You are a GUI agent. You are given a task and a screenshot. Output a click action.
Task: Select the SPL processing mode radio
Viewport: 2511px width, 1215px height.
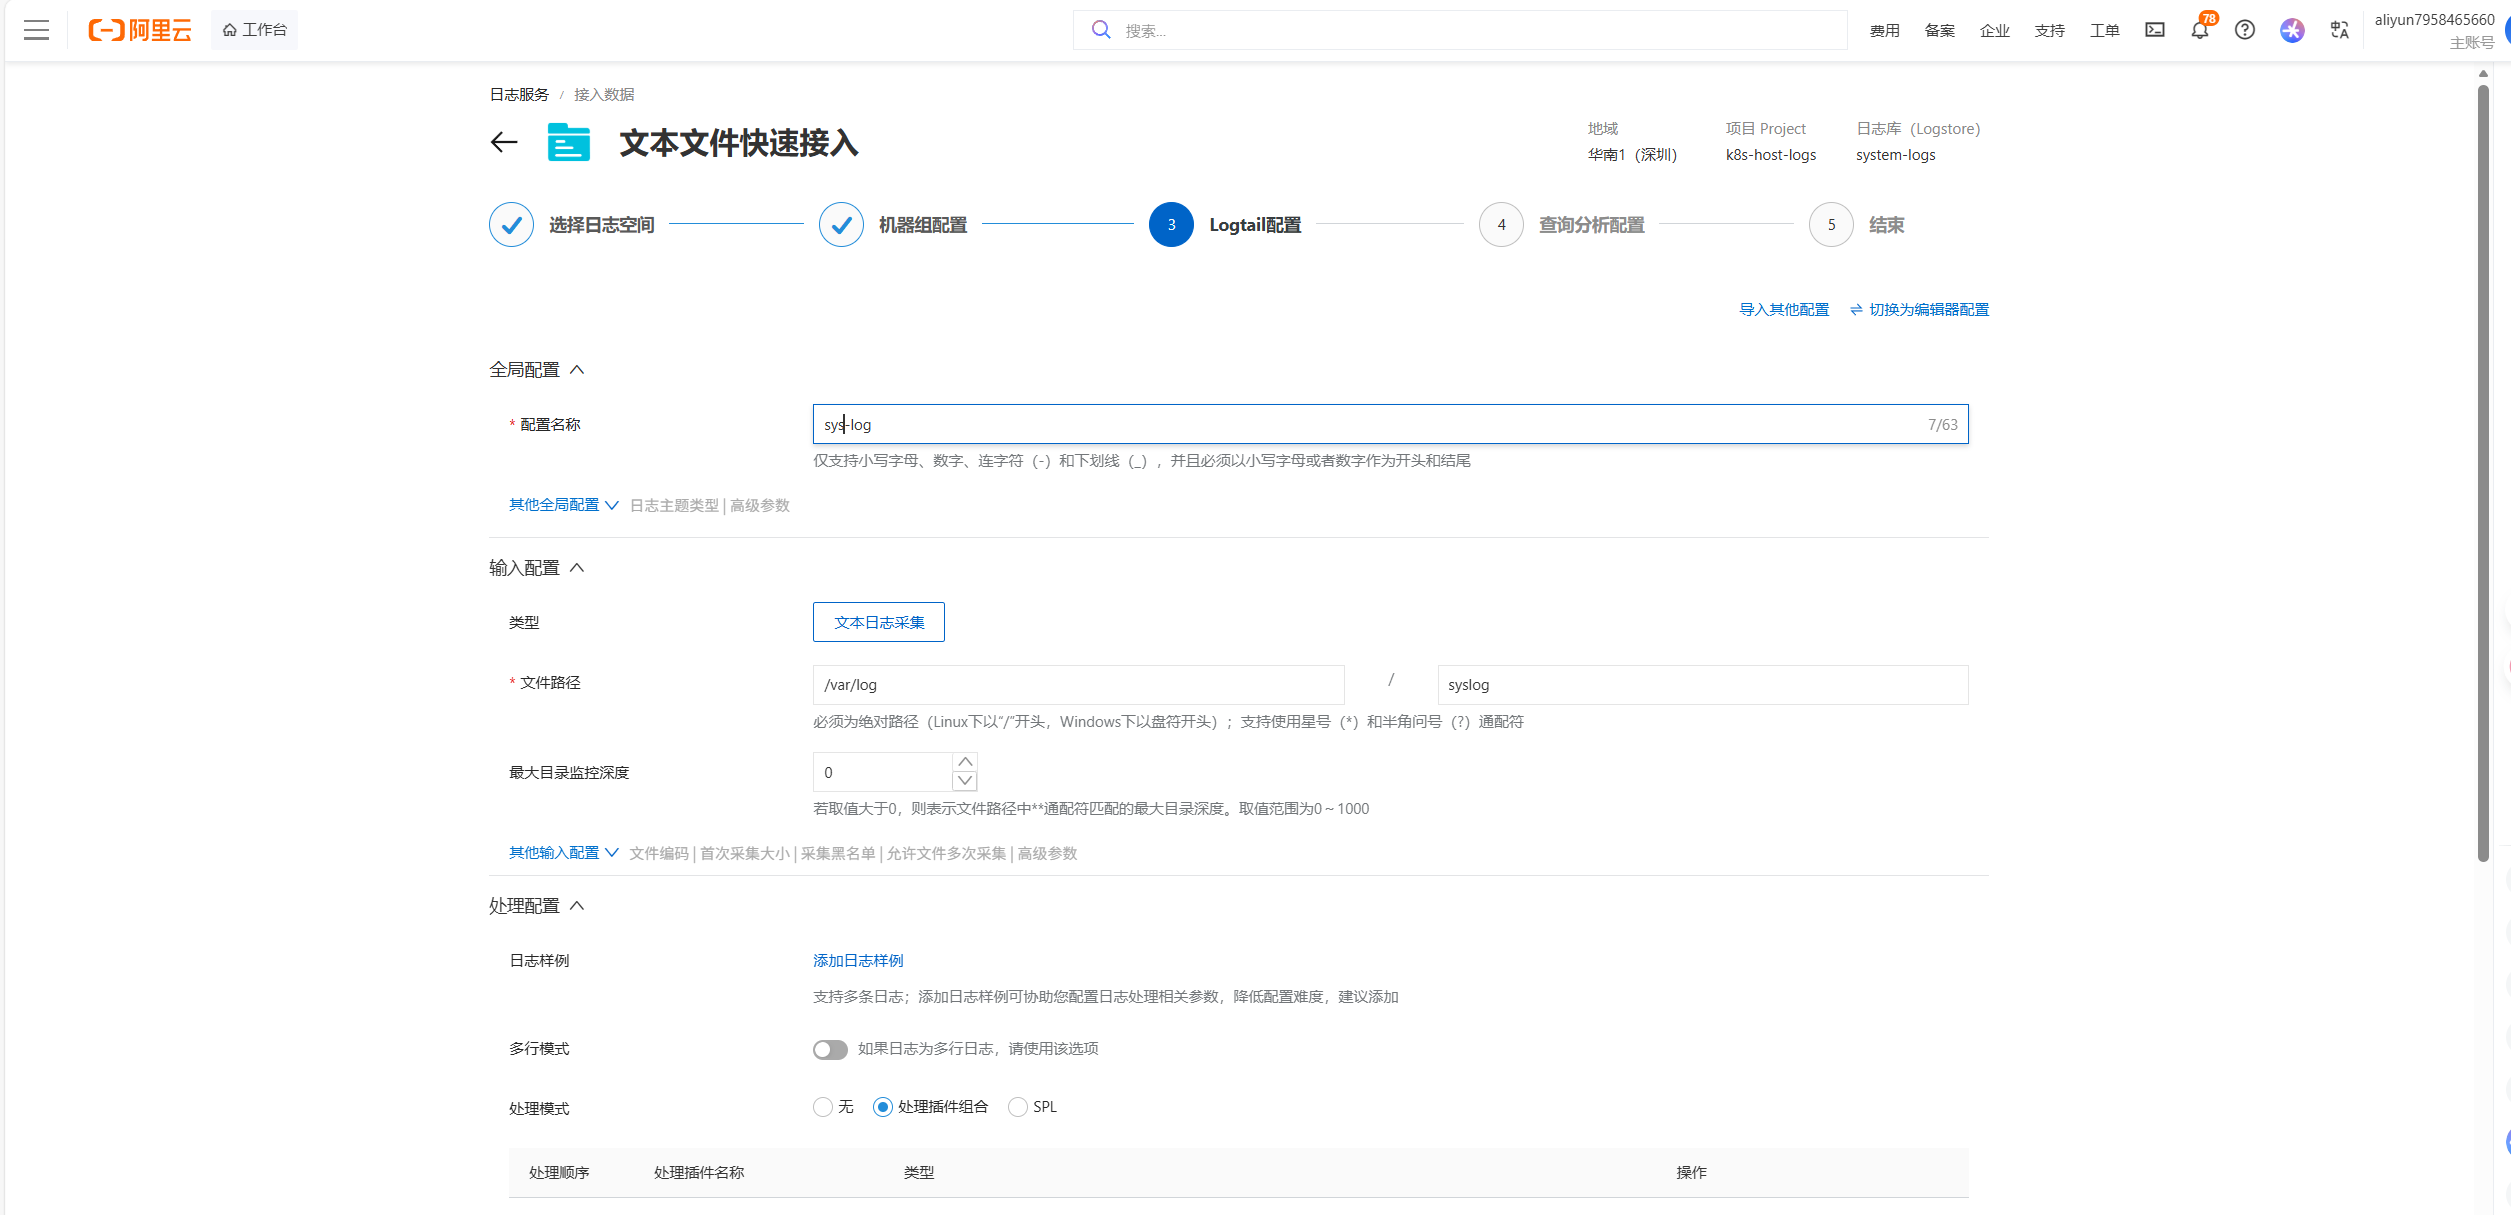pyautogui.click(x=1018, y=1107)
